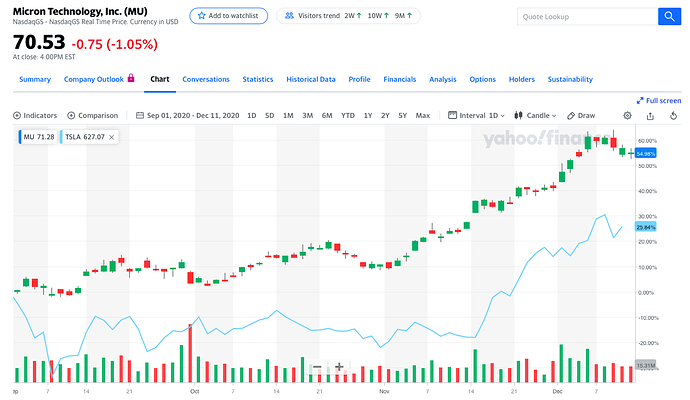Viewport: 690px width, 400px height.
Task: Open chart settings gear icon
Action: (627, 115)
